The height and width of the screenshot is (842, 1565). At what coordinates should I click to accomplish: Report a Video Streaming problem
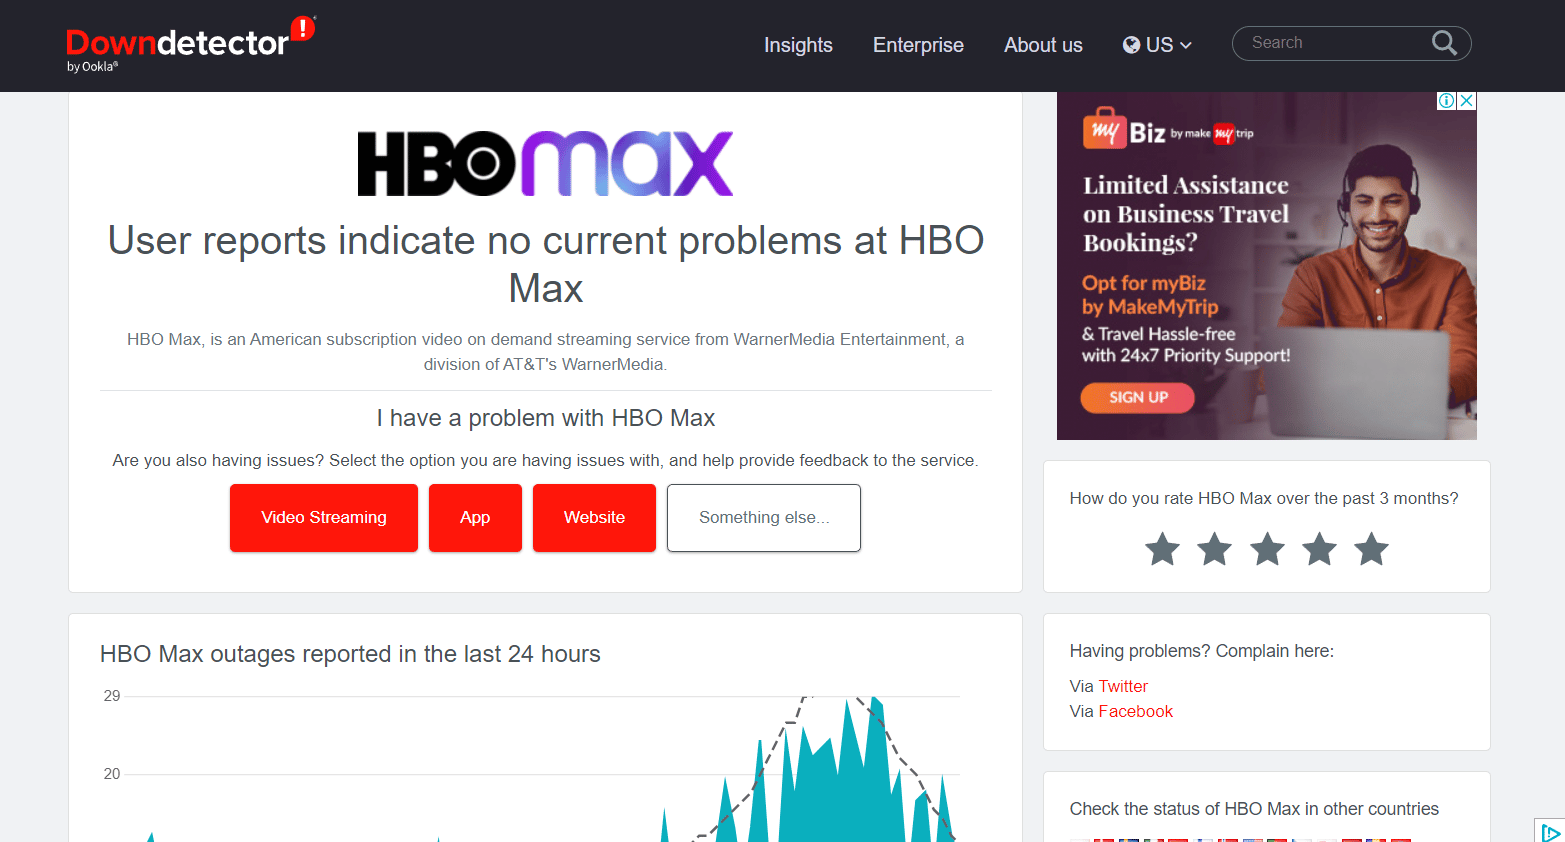(324, 518)
